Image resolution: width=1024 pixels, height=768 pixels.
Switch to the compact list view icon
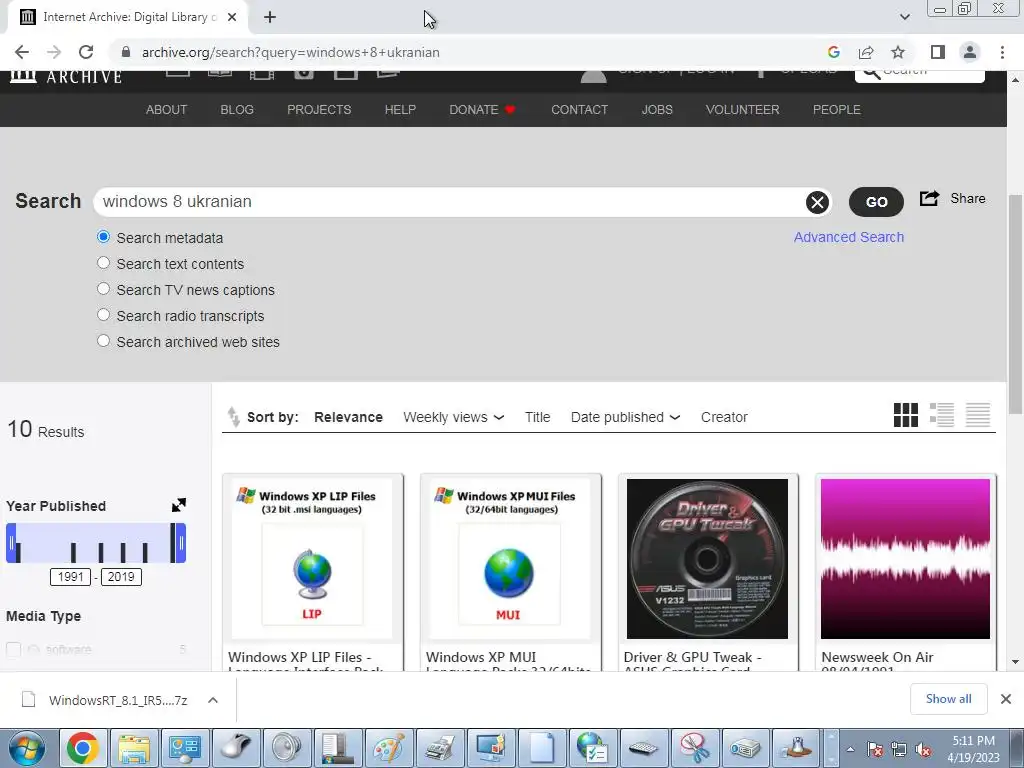tap(978, 415)
